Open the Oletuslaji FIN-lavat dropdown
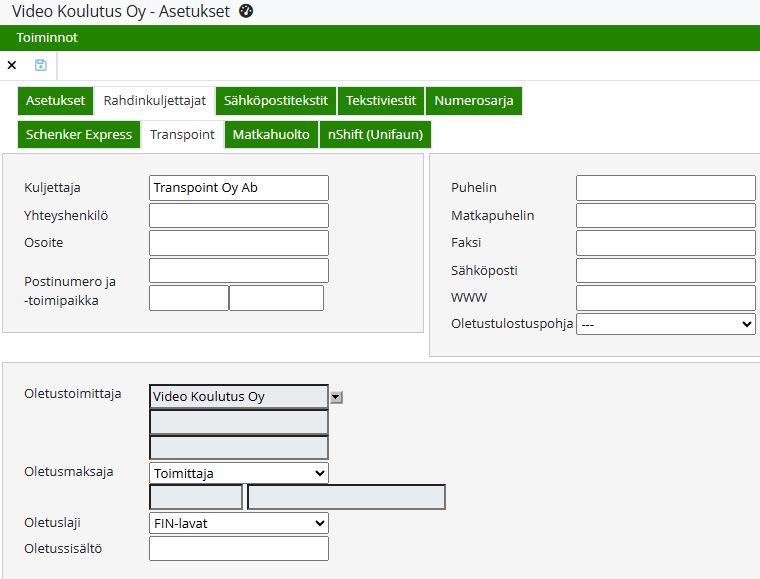 tap(238, 523)
